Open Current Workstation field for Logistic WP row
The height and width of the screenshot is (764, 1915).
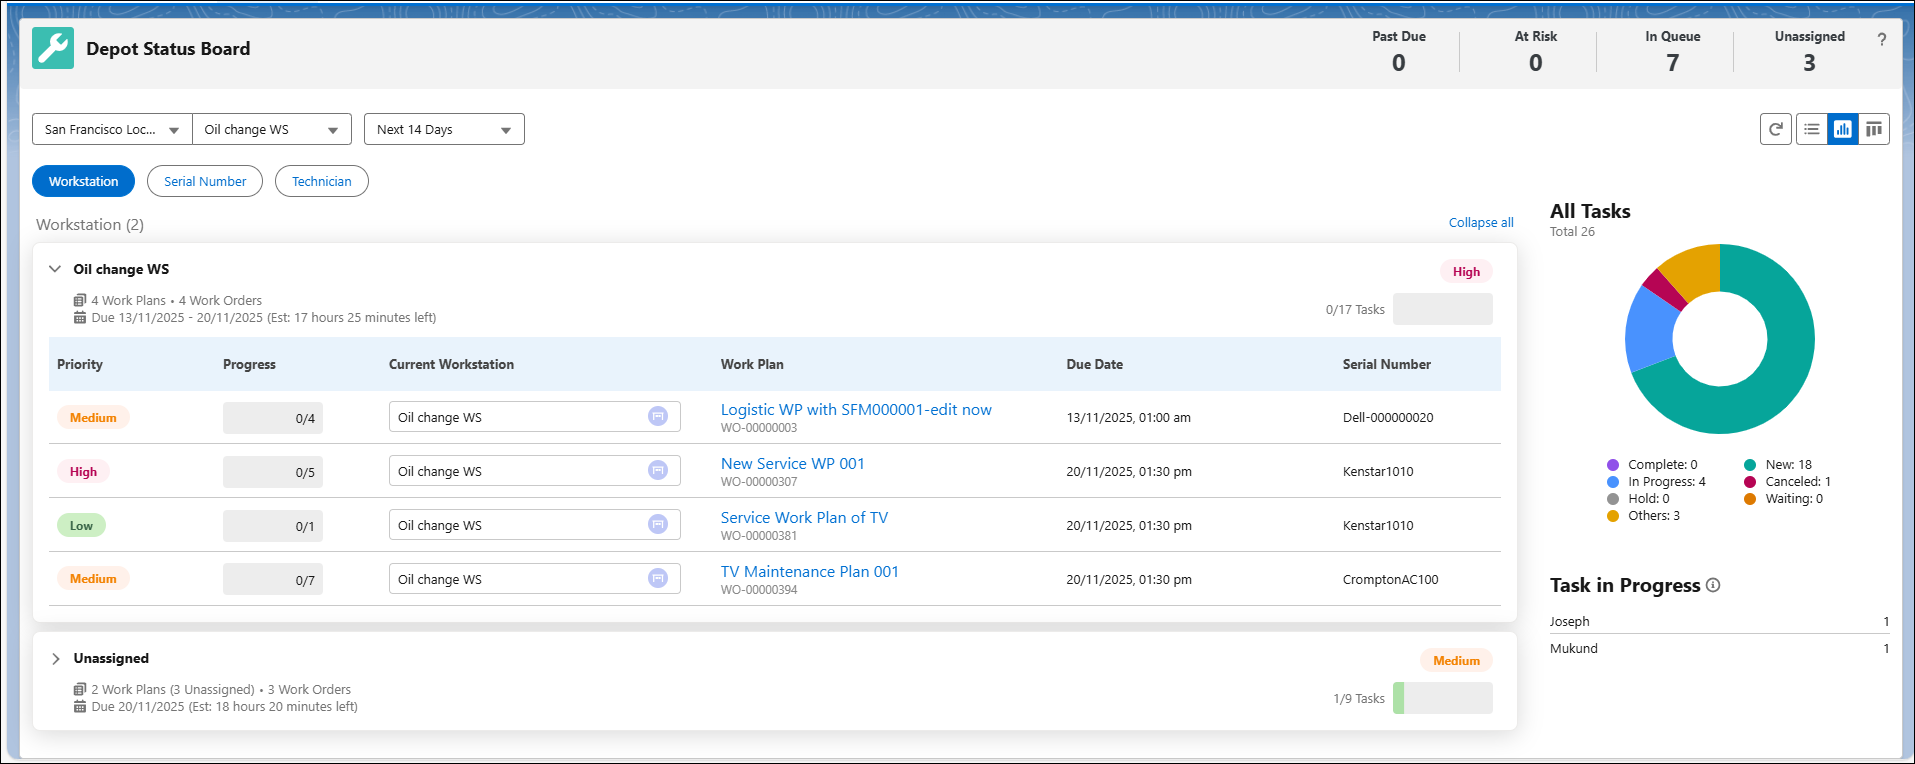click(x=535, y=417)
